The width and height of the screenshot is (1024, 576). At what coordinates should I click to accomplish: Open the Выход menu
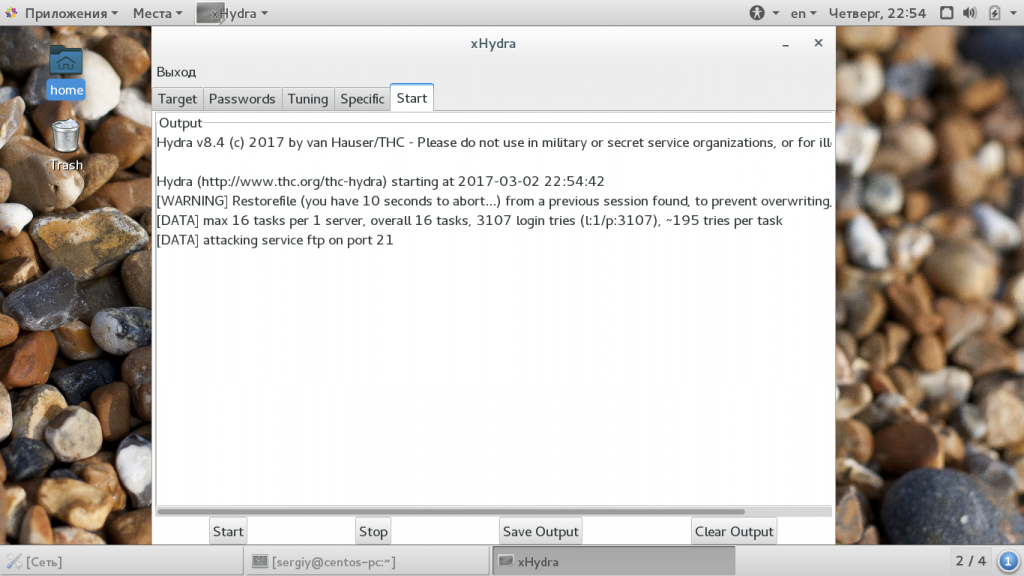pyautogui.click(x=176, y=72)
